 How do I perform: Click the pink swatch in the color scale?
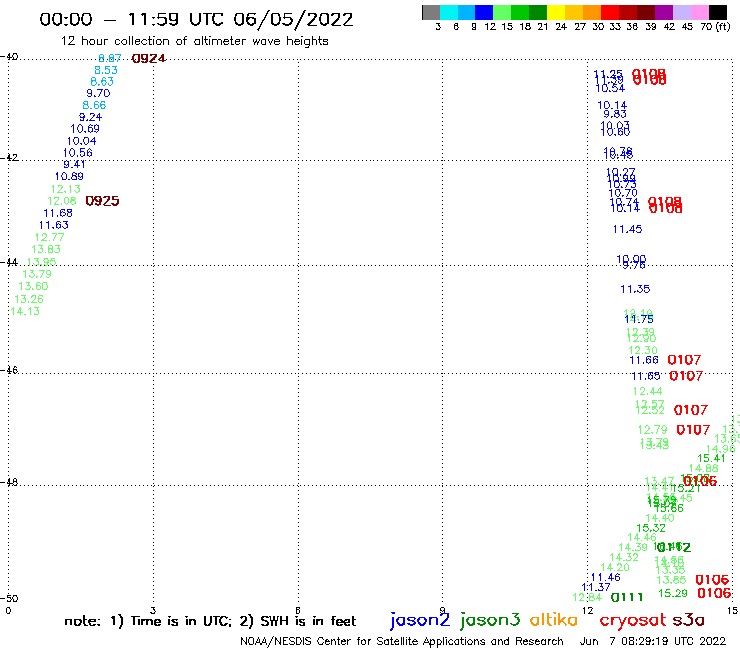[700, 12]
